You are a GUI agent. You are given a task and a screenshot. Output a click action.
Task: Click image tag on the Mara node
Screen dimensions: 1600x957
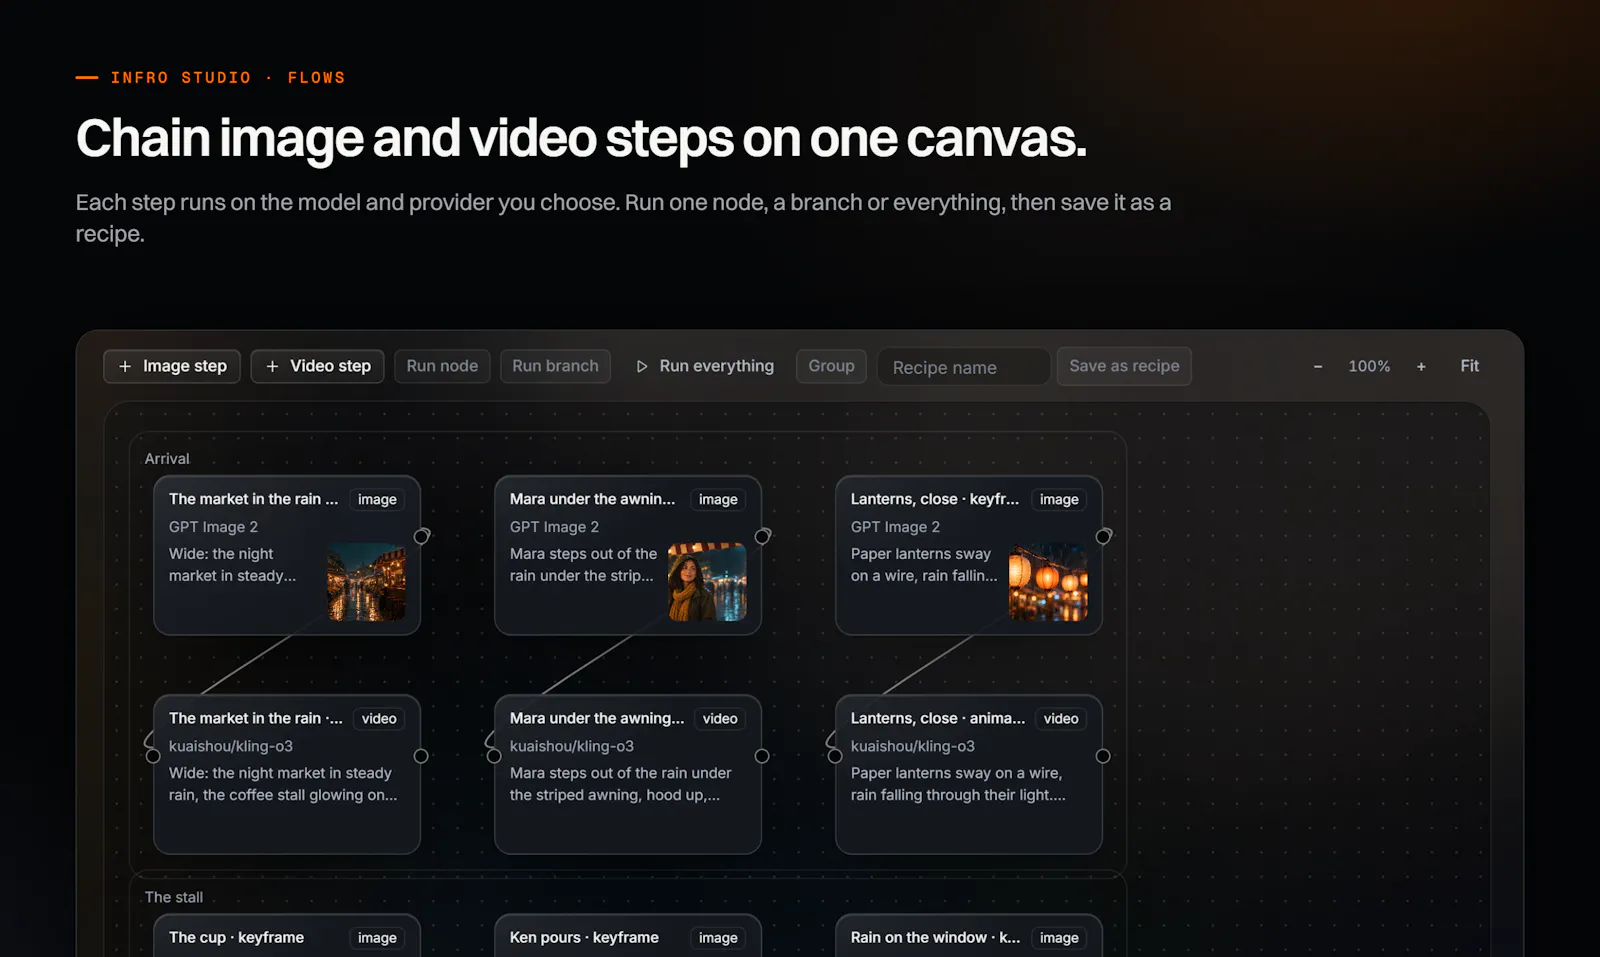coord(718,500)
